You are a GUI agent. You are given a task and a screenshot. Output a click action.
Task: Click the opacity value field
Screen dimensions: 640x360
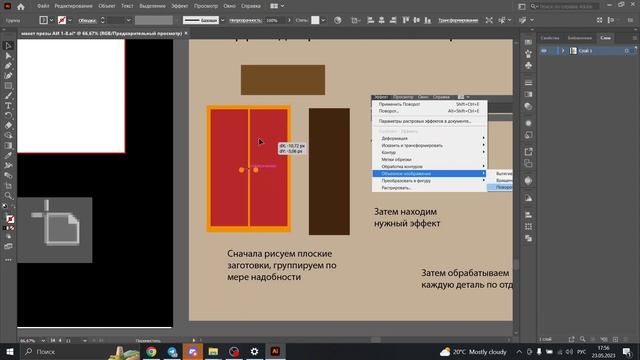point(275,20)
